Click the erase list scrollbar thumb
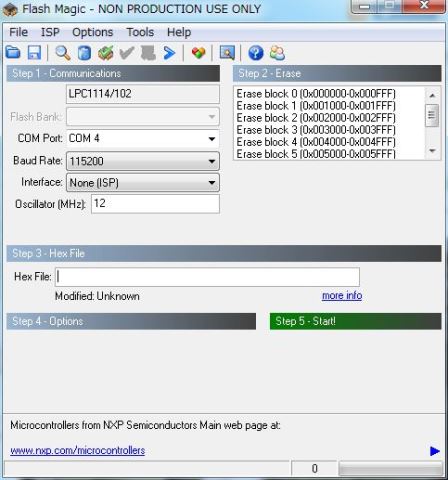The image size is (448, 480). tap(432, 115)
